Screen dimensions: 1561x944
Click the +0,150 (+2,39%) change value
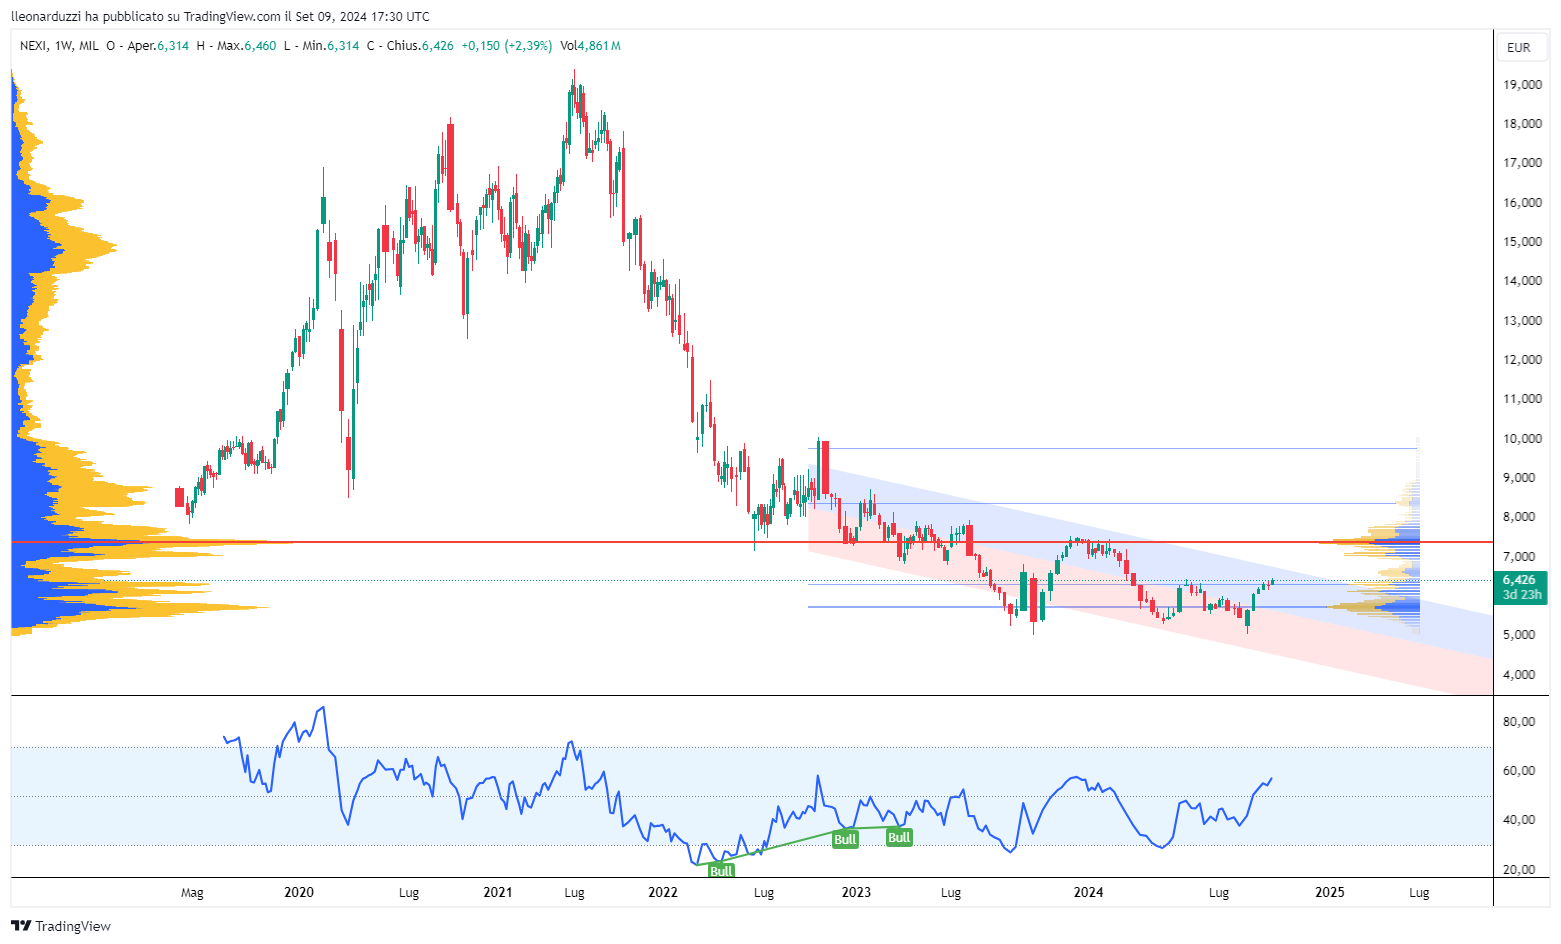(507, 46)
